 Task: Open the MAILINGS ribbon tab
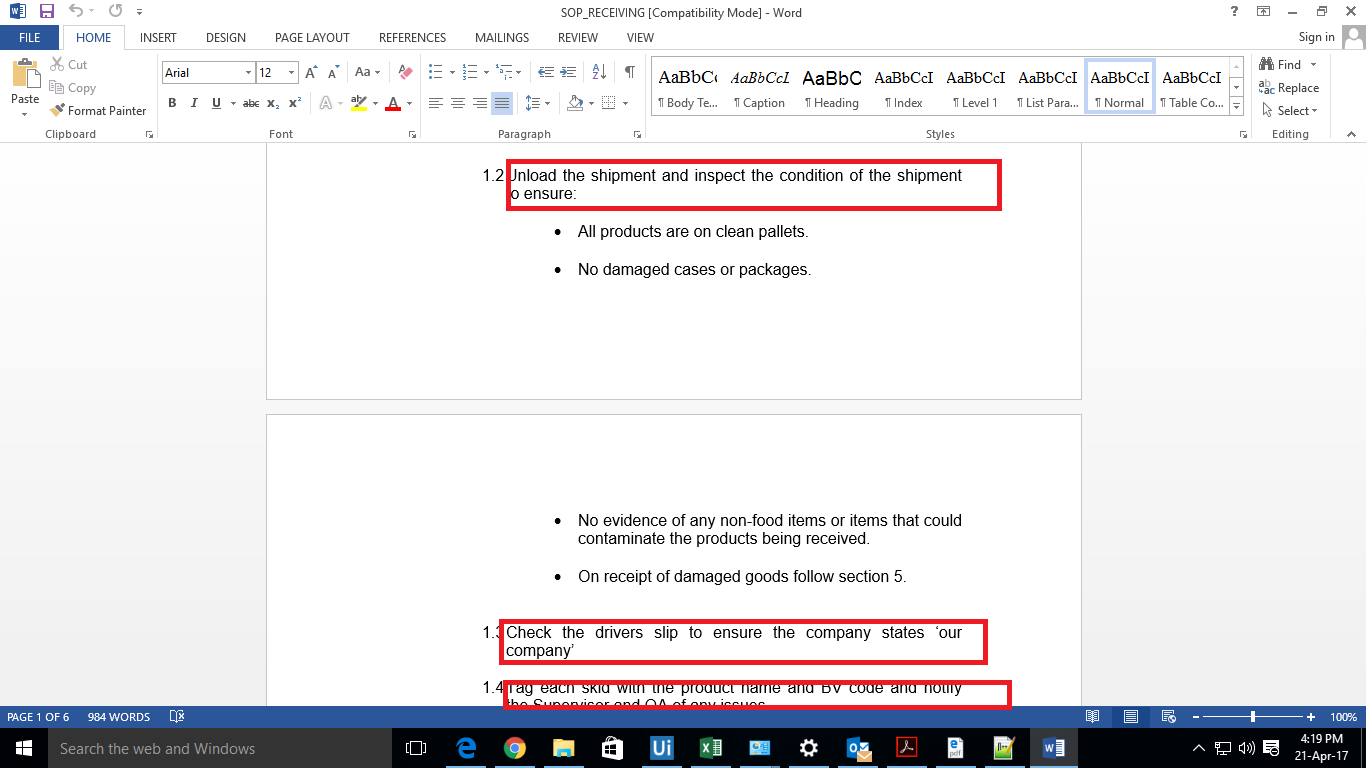[x=501, y=37]
